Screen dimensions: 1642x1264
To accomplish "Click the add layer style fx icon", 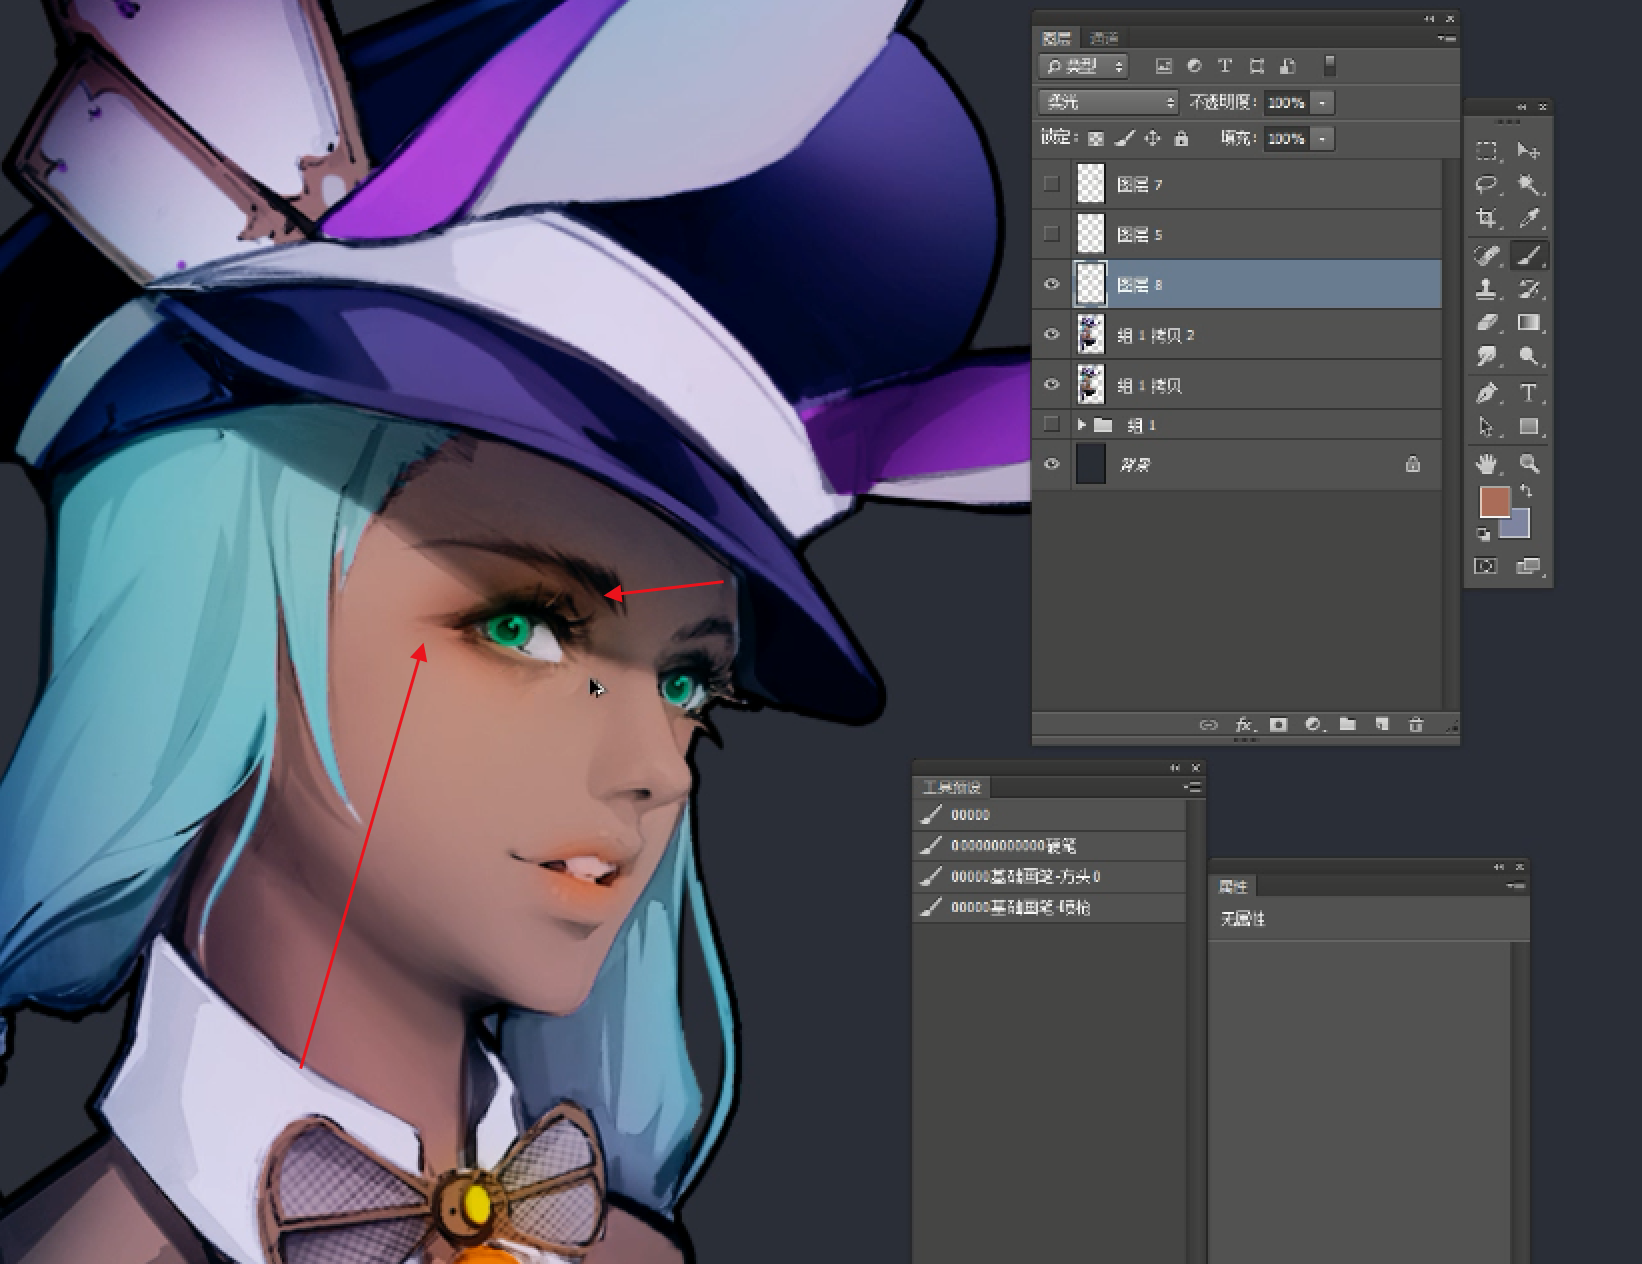I will (1243, 724).
